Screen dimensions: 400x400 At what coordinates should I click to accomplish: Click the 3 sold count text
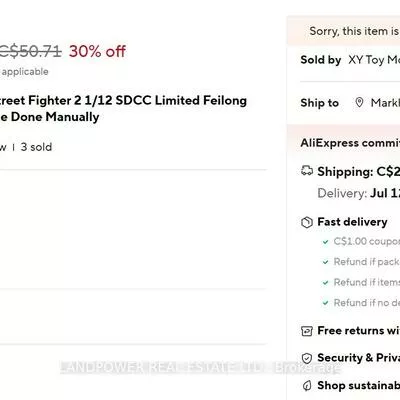(x=36, y=147)
